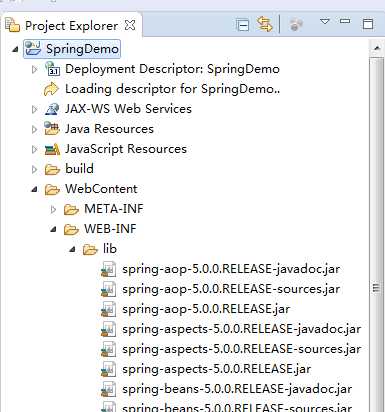Select spring-aop-5.0.0.RELEASE-javadoc.jar
The image size is (385, 412).
click(231, 269)
